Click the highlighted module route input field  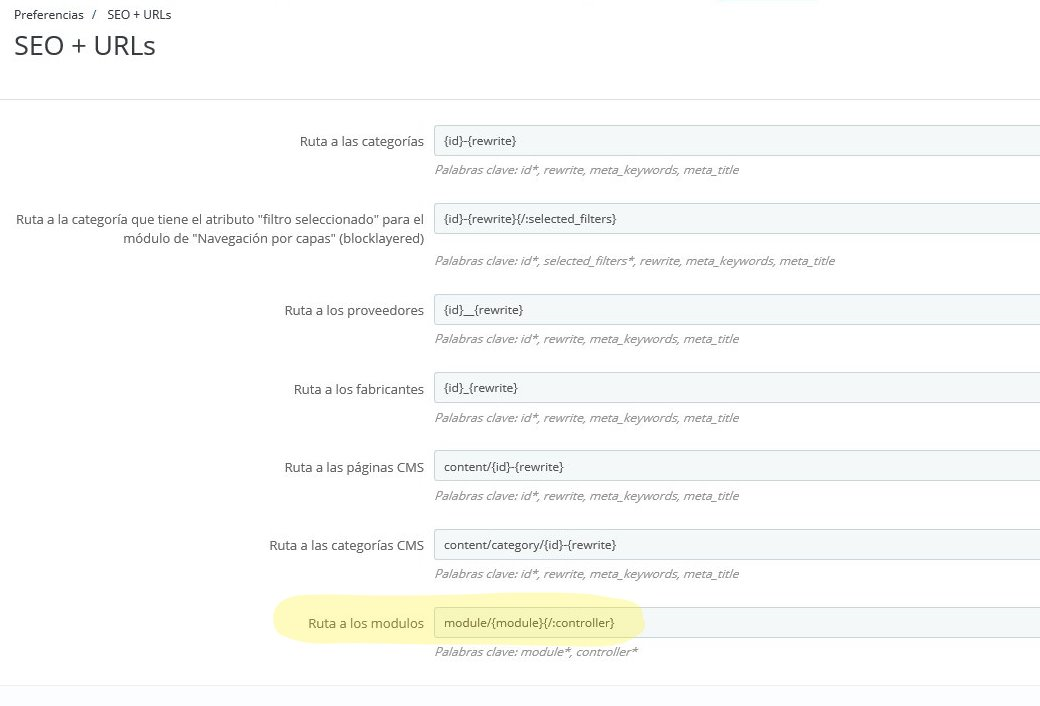pyautogui.click(x=736, y=623)
